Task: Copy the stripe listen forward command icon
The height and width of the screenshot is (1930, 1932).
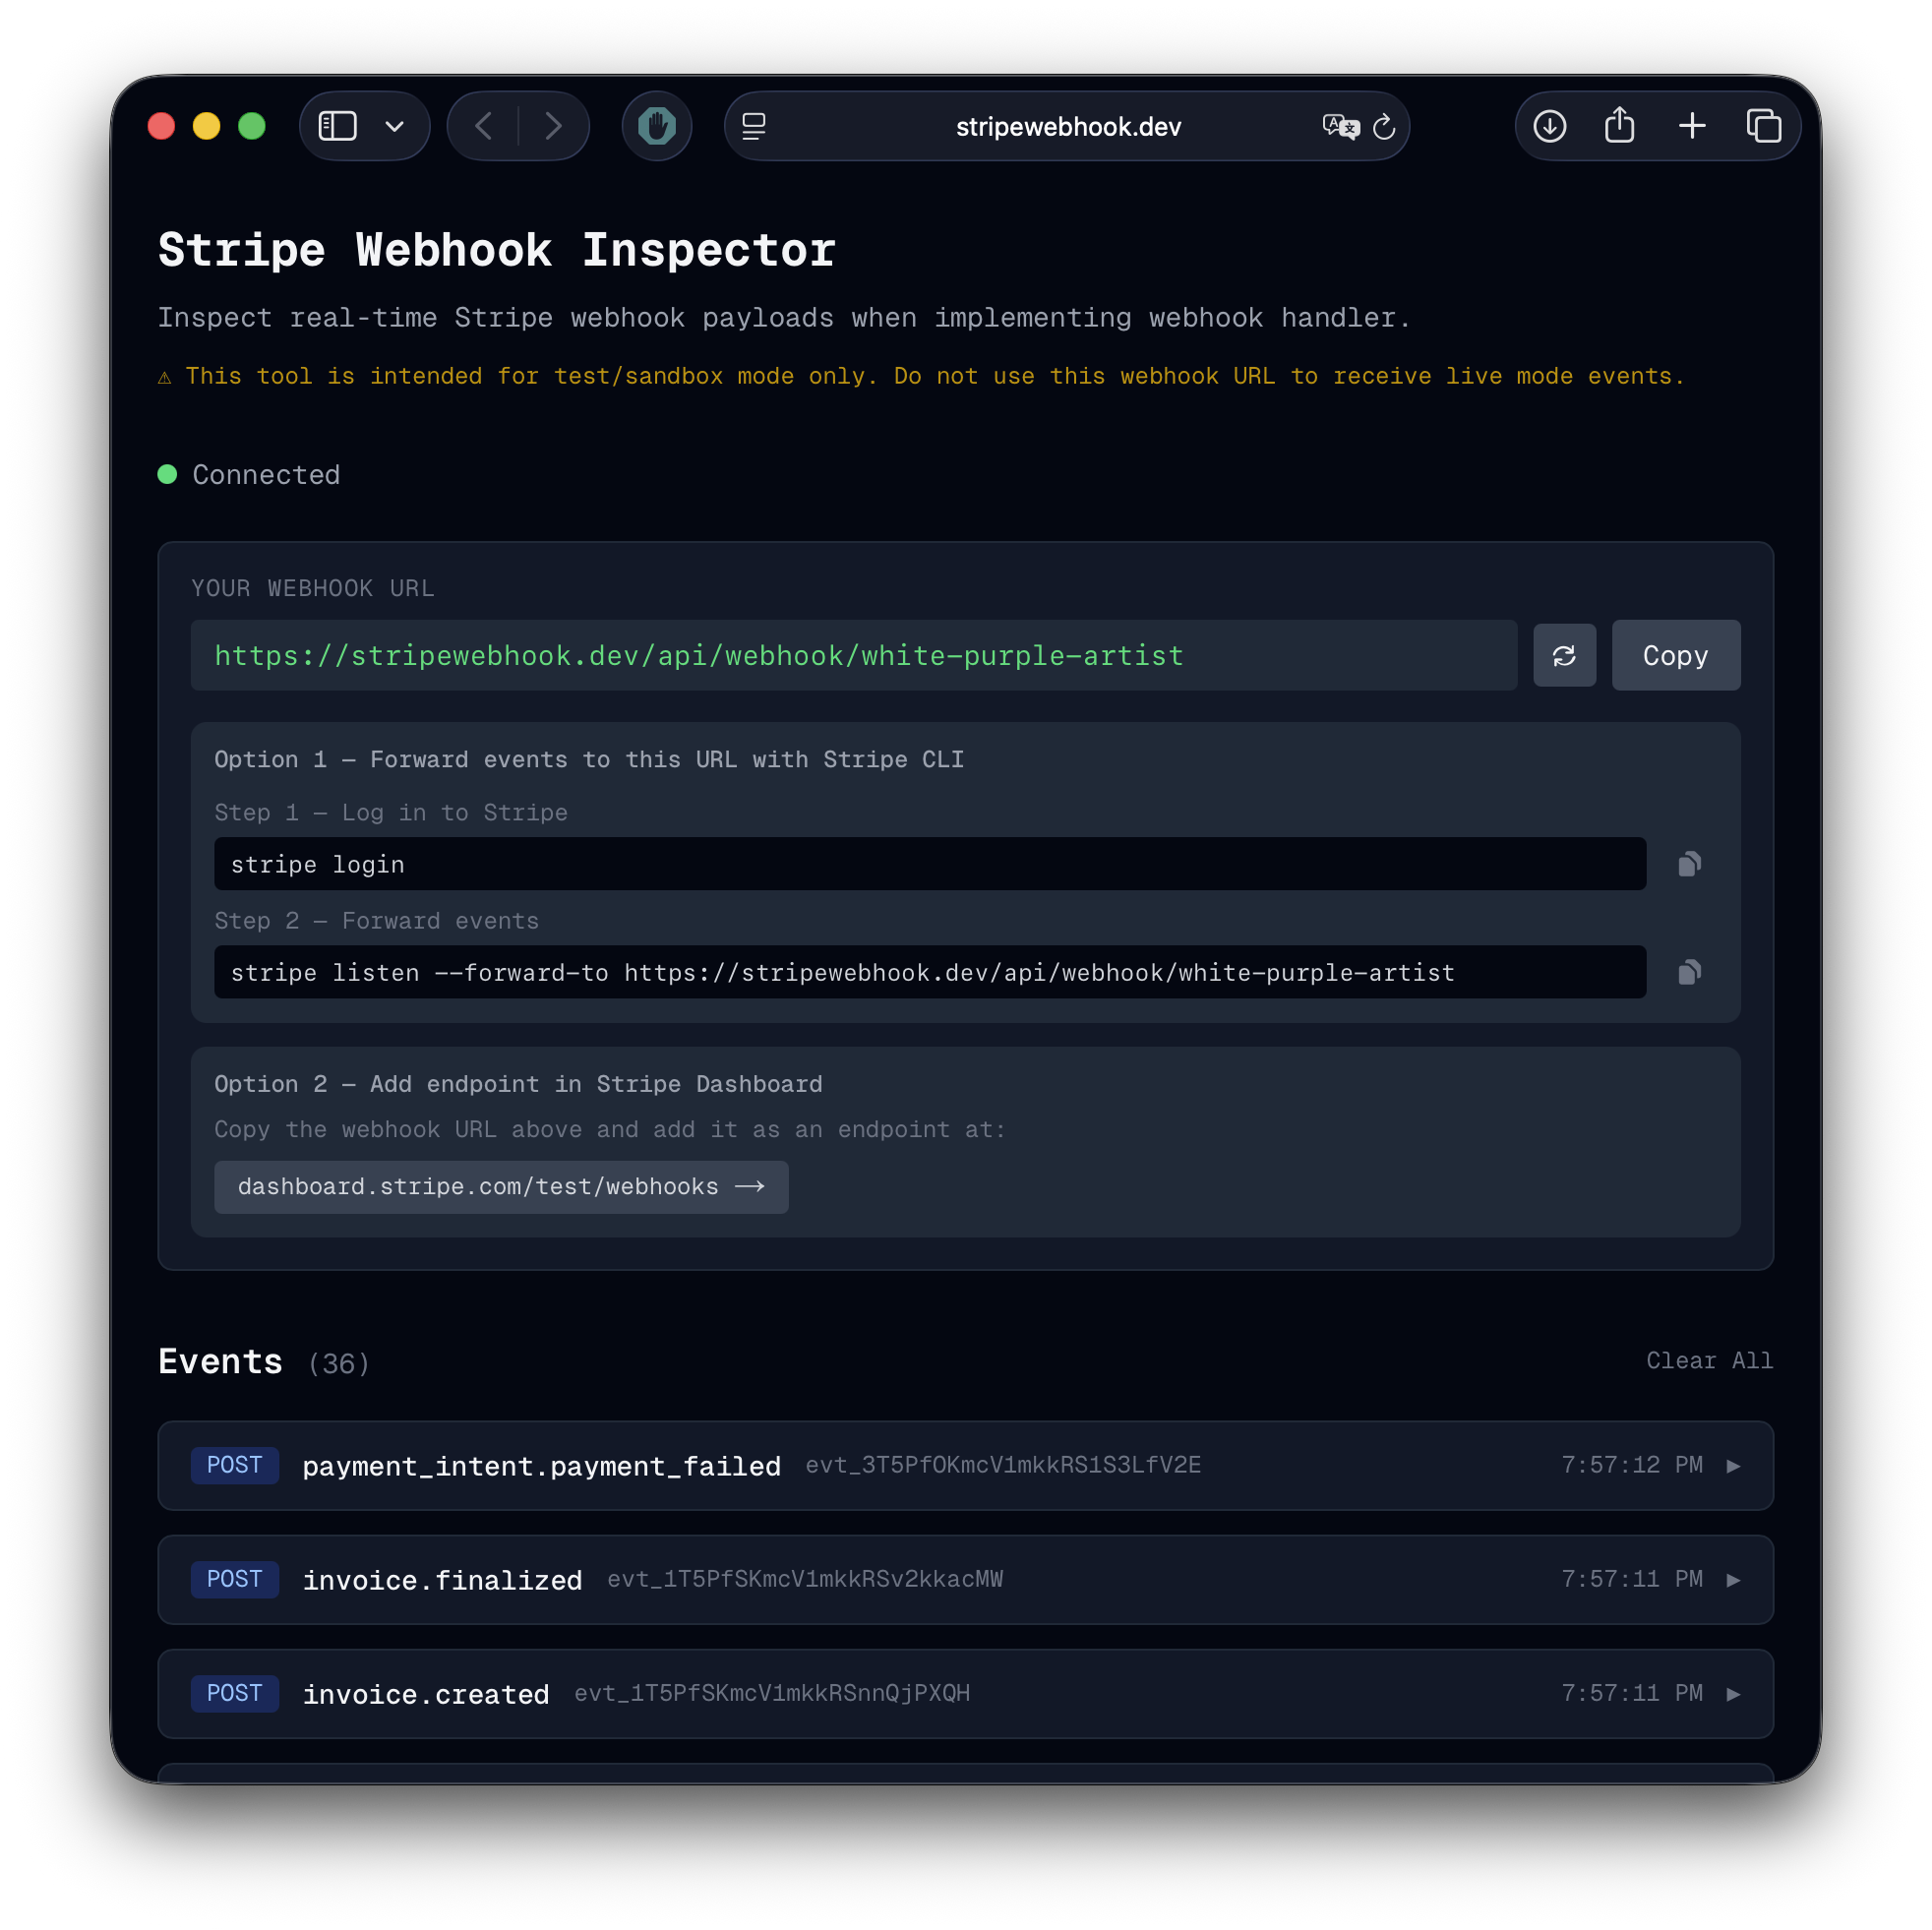Action: click(1690, 971)
